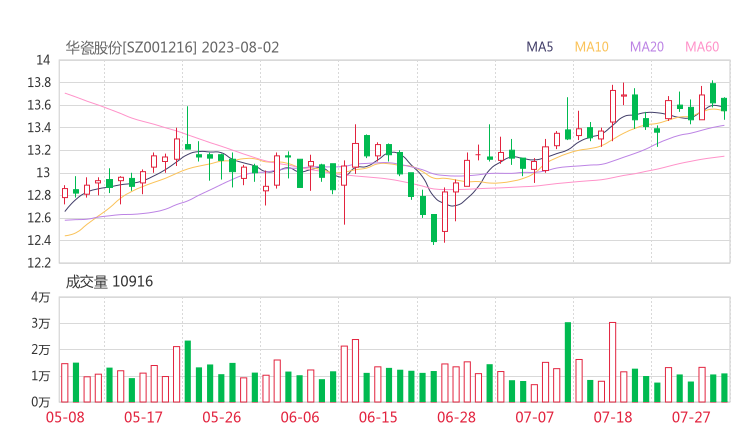Click the 13.2 price axis value
The image size is (740, 440).
[39, 150]
